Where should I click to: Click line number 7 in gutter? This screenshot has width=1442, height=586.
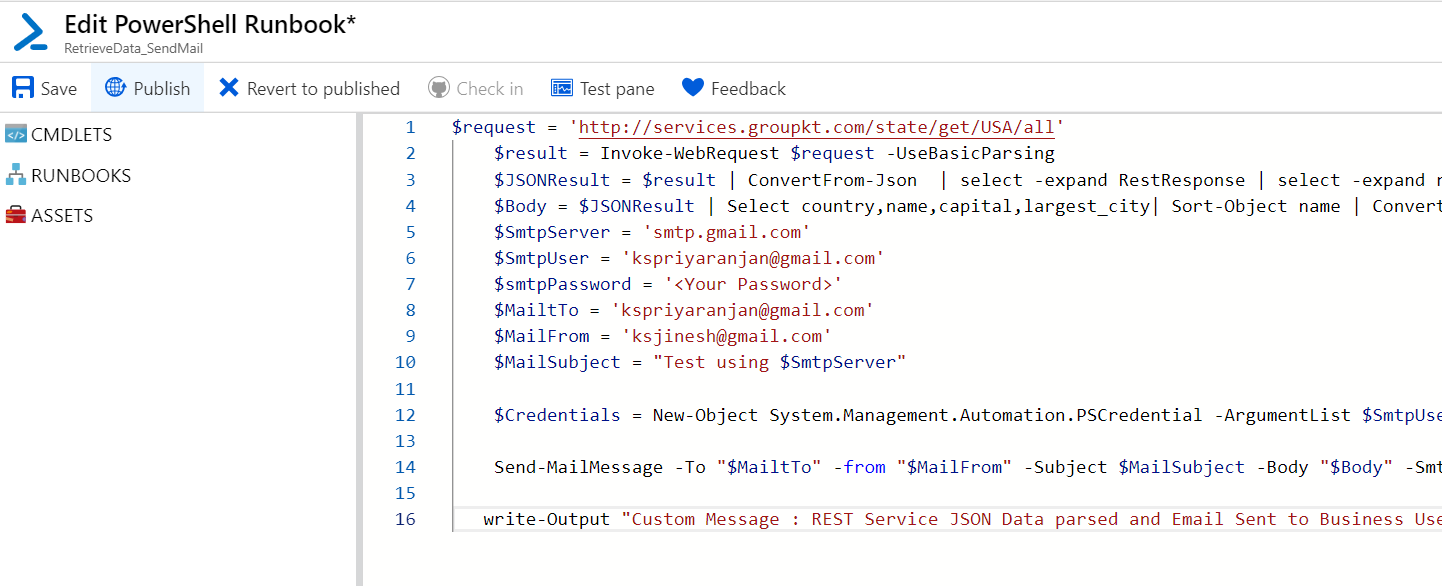click(x=410, y=284)
